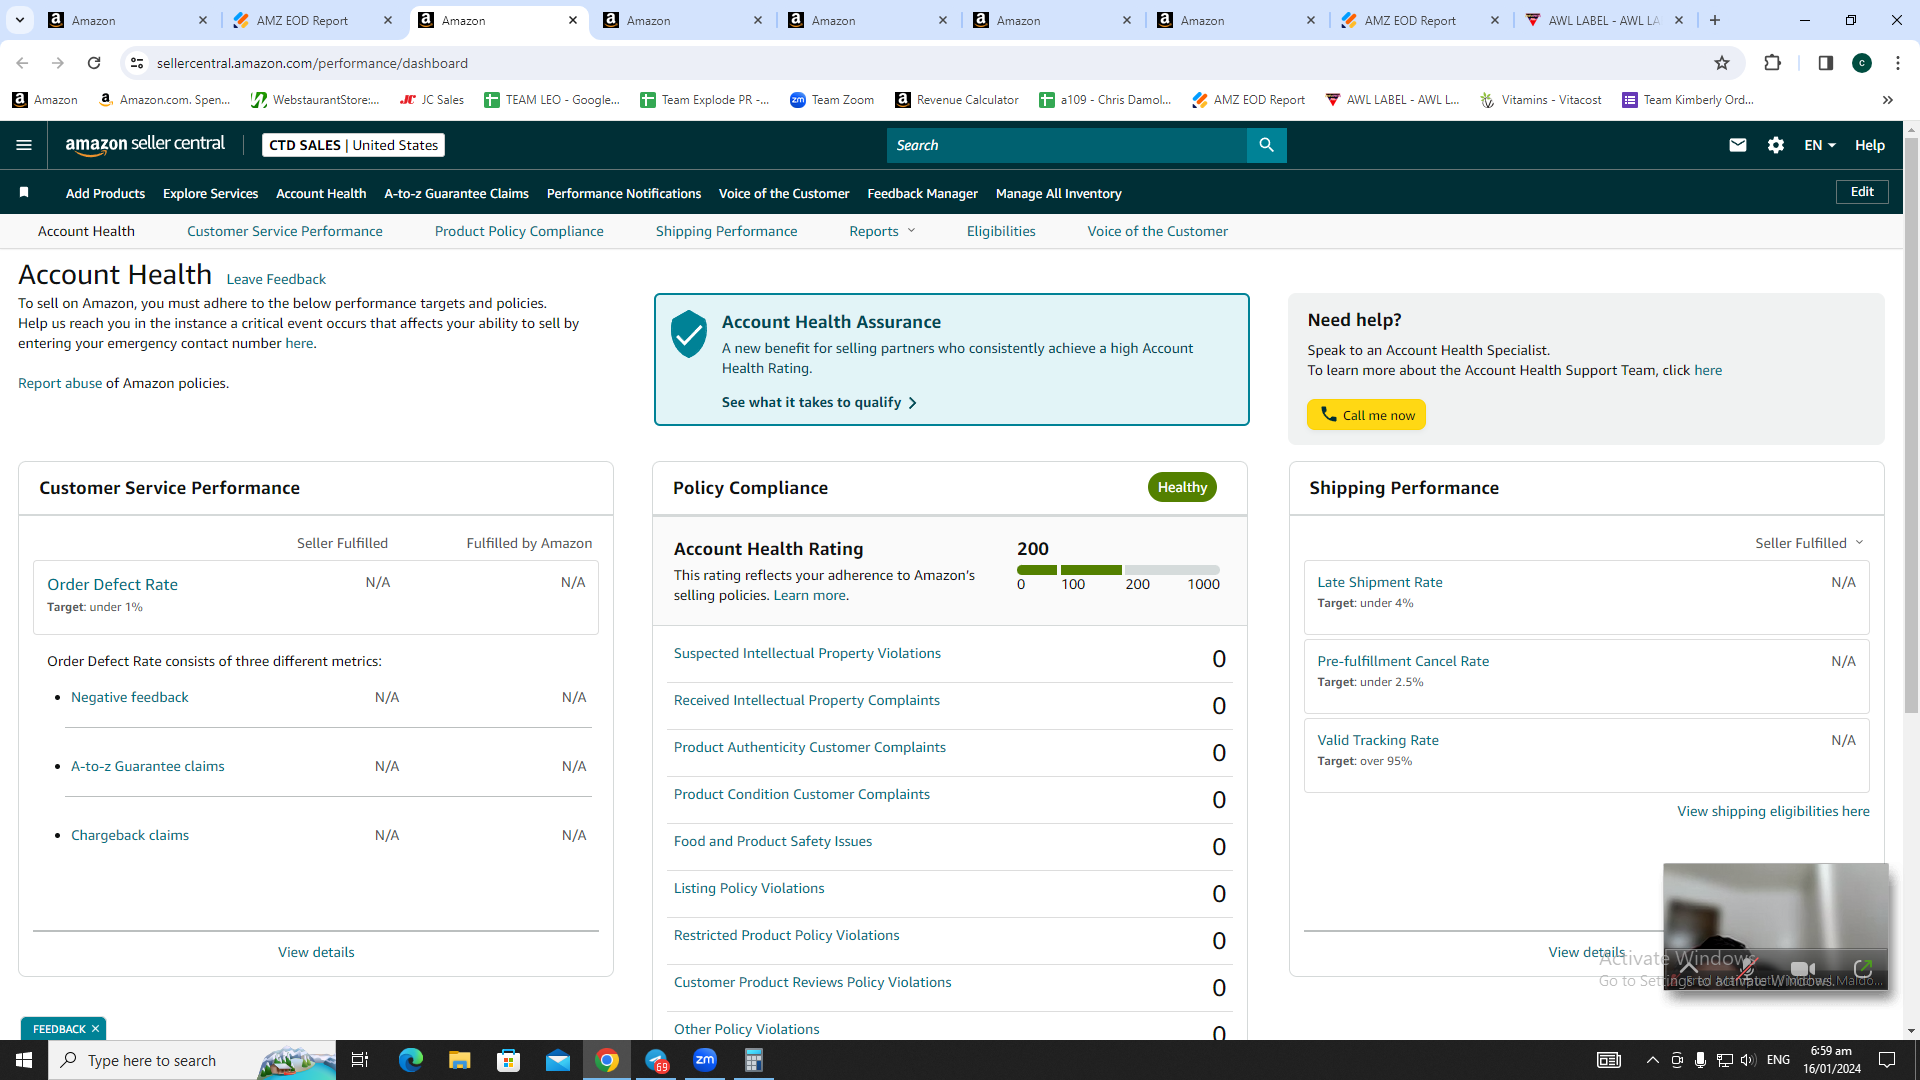Viewport: 1920px width, 1080px height.
Task: Click the bookmark flag icon in favorites bar
Action: click(x=24, y=192)
